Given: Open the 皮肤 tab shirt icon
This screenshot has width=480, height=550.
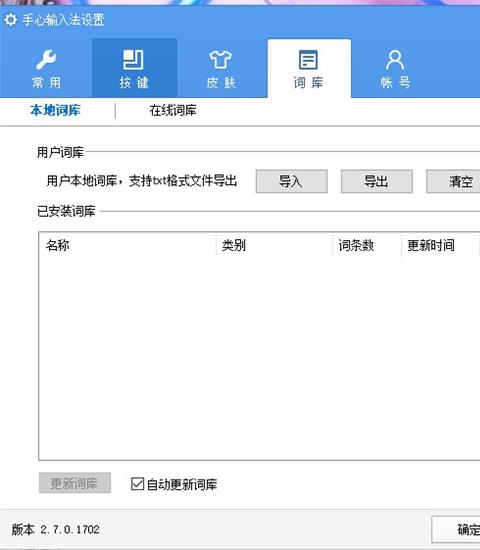Looking at the screenshot, I should [x=220, y=59].
